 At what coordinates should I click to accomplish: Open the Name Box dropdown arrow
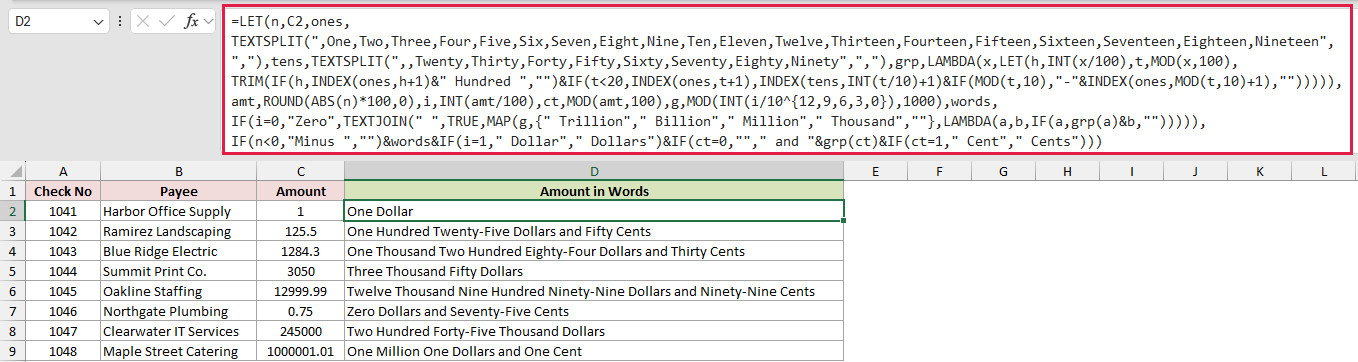coord(98,21)
